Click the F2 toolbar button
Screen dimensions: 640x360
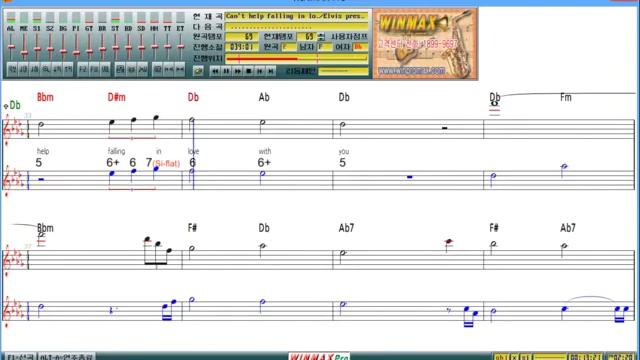pos(83,70)
